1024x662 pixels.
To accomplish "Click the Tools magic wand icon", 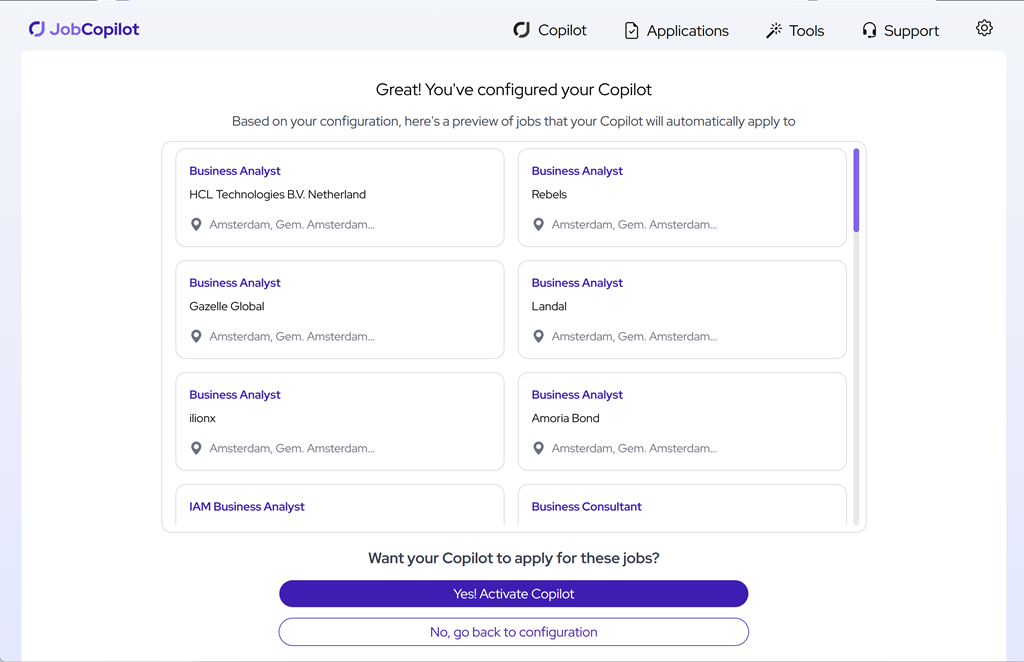I will pos(774,31).
